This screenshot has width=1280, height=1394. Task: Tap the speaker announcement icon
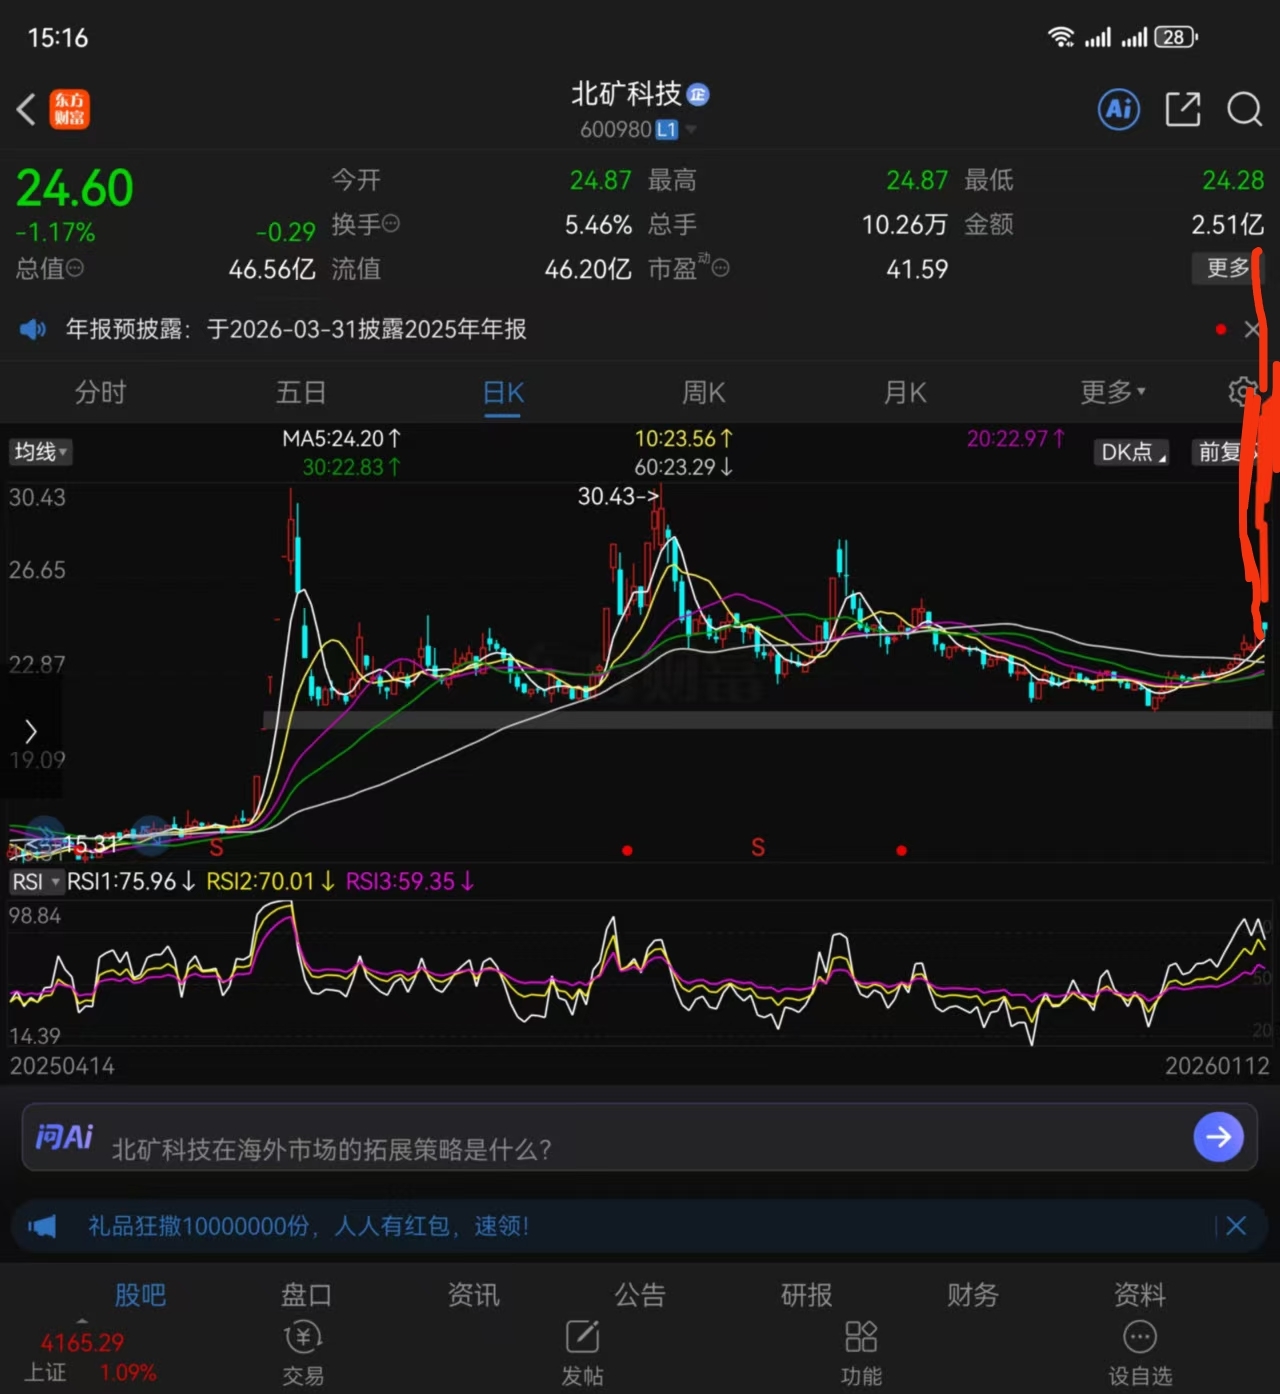click(33, 329)
